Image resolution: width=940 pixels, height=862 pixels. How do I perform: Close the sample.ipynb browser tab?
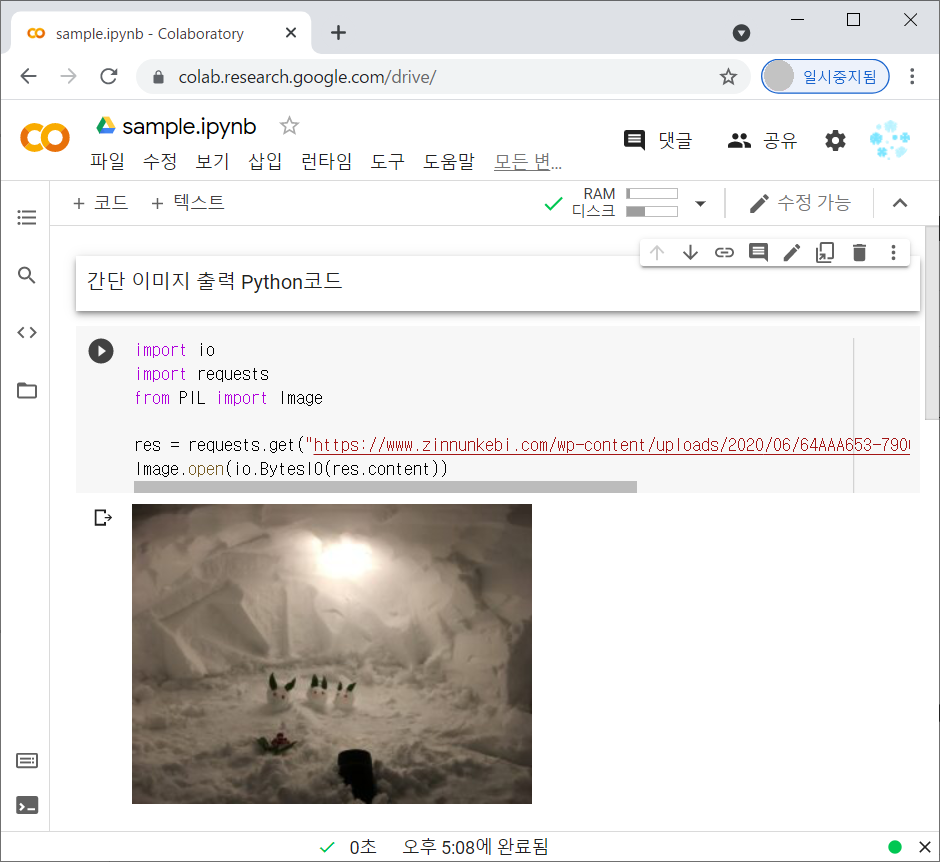291,33
